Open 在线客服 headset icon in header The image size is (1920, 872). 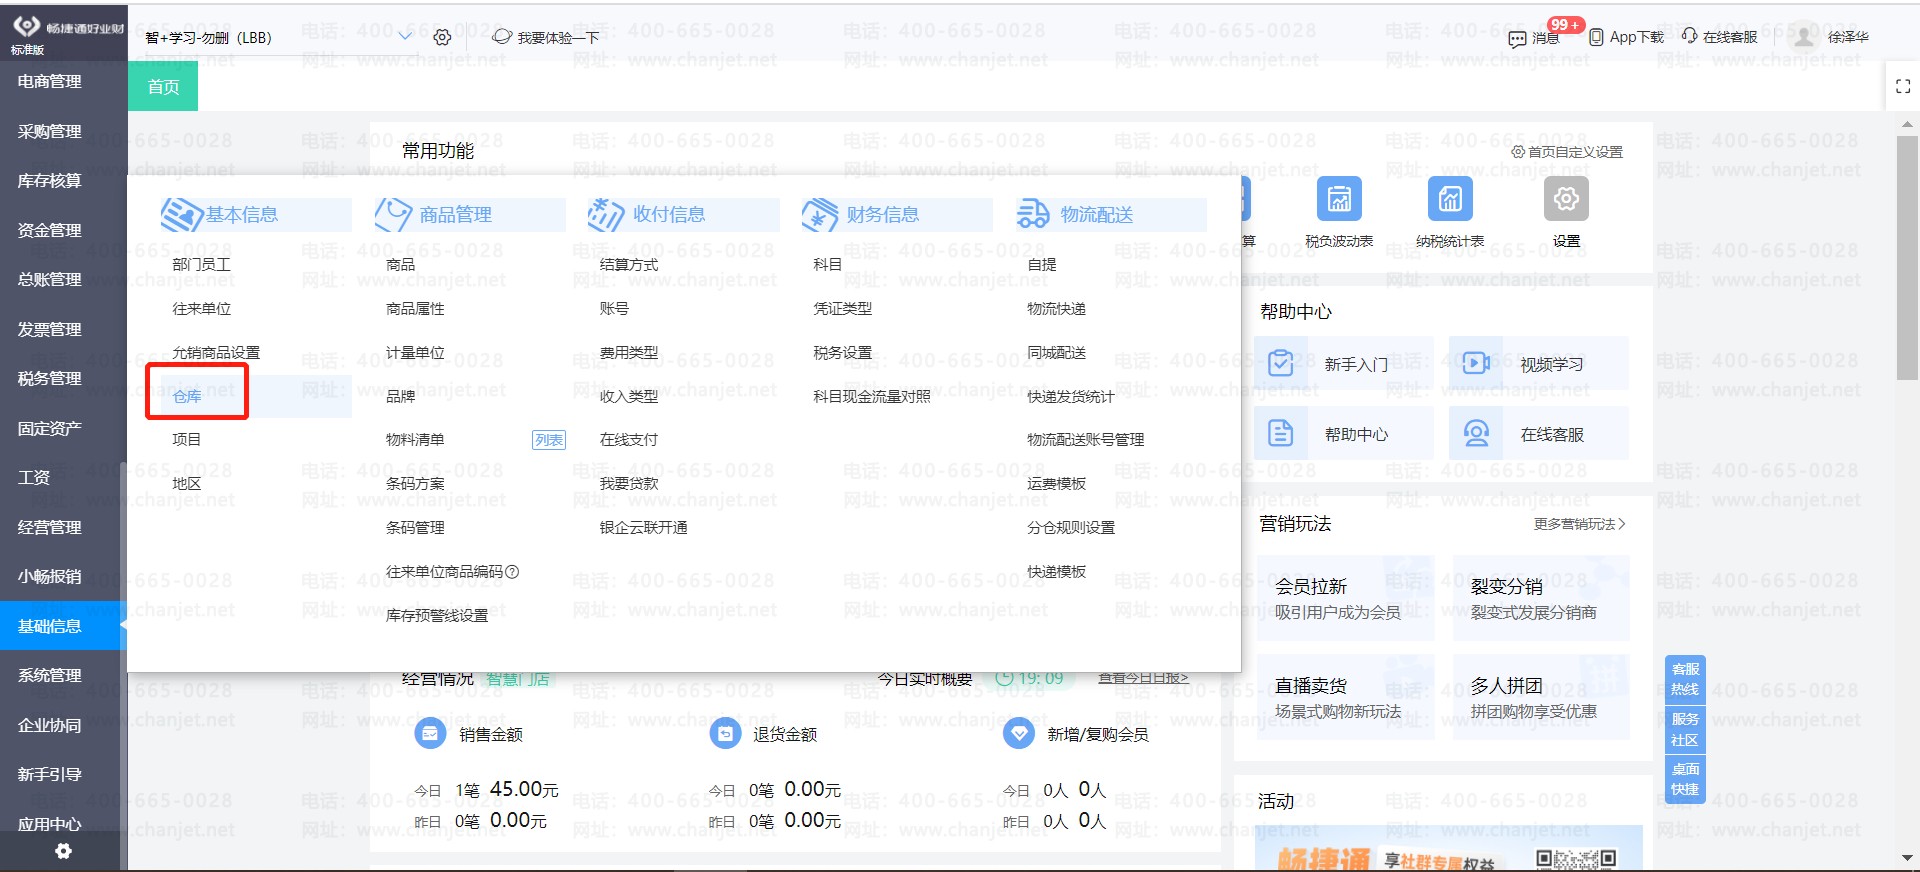1690,36
